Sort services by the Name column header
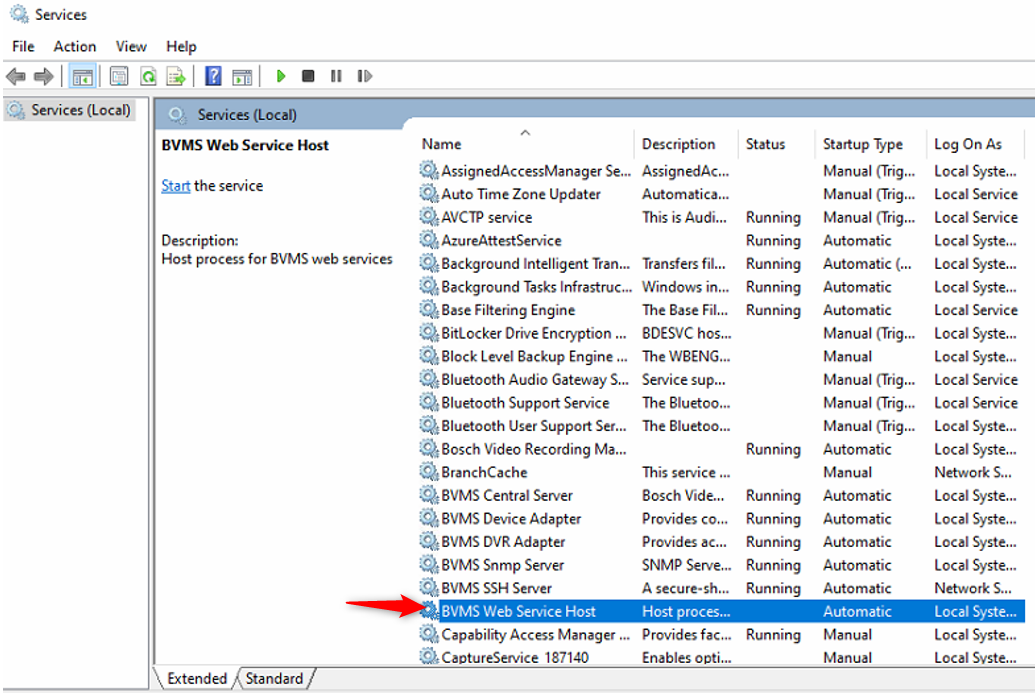 tap(442, 144)
